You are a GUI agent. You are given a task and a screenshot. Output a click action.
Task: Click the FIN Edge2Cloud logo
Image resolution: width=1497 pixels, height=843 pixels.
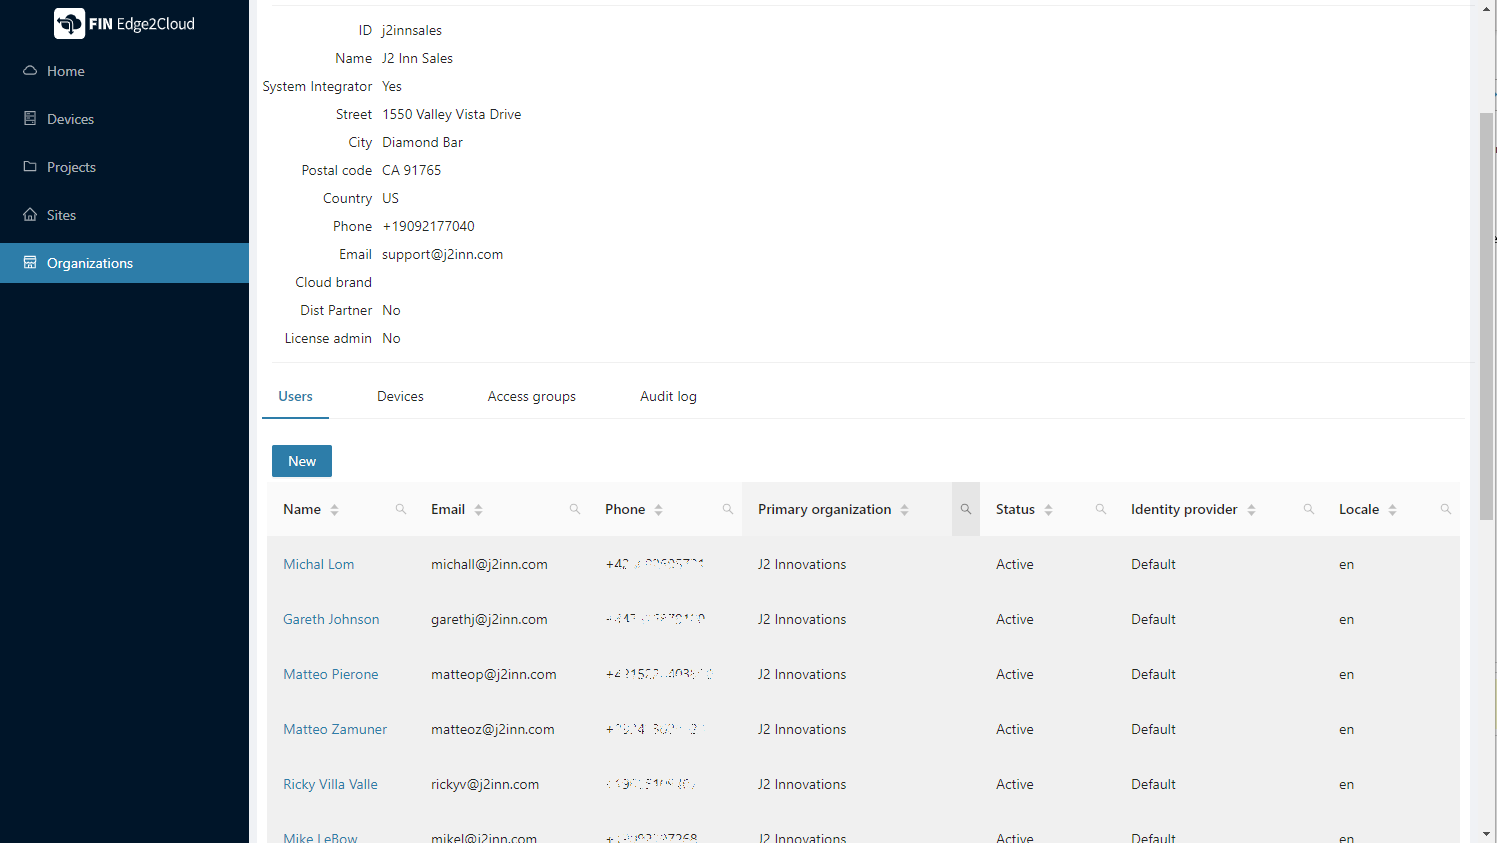[x=124, y=23]
